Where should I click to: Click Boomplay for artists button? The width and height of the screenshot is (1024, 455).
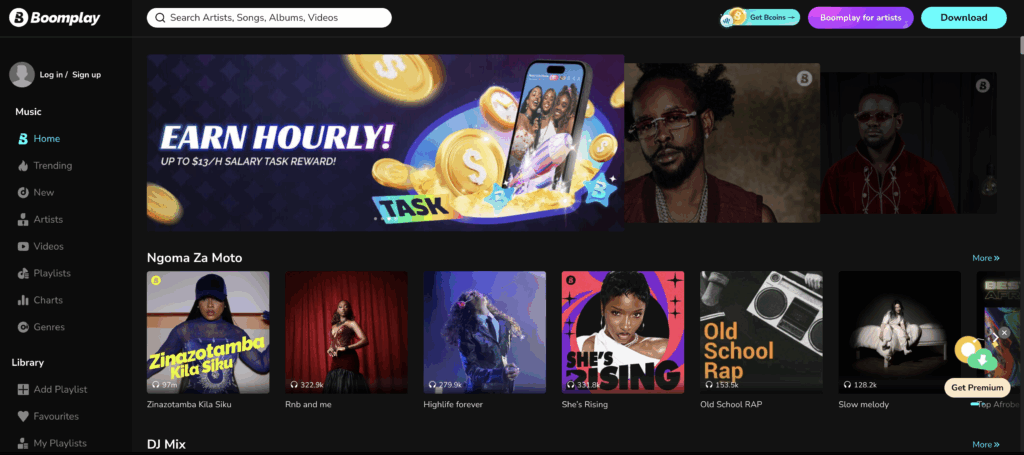pos(861,18)
